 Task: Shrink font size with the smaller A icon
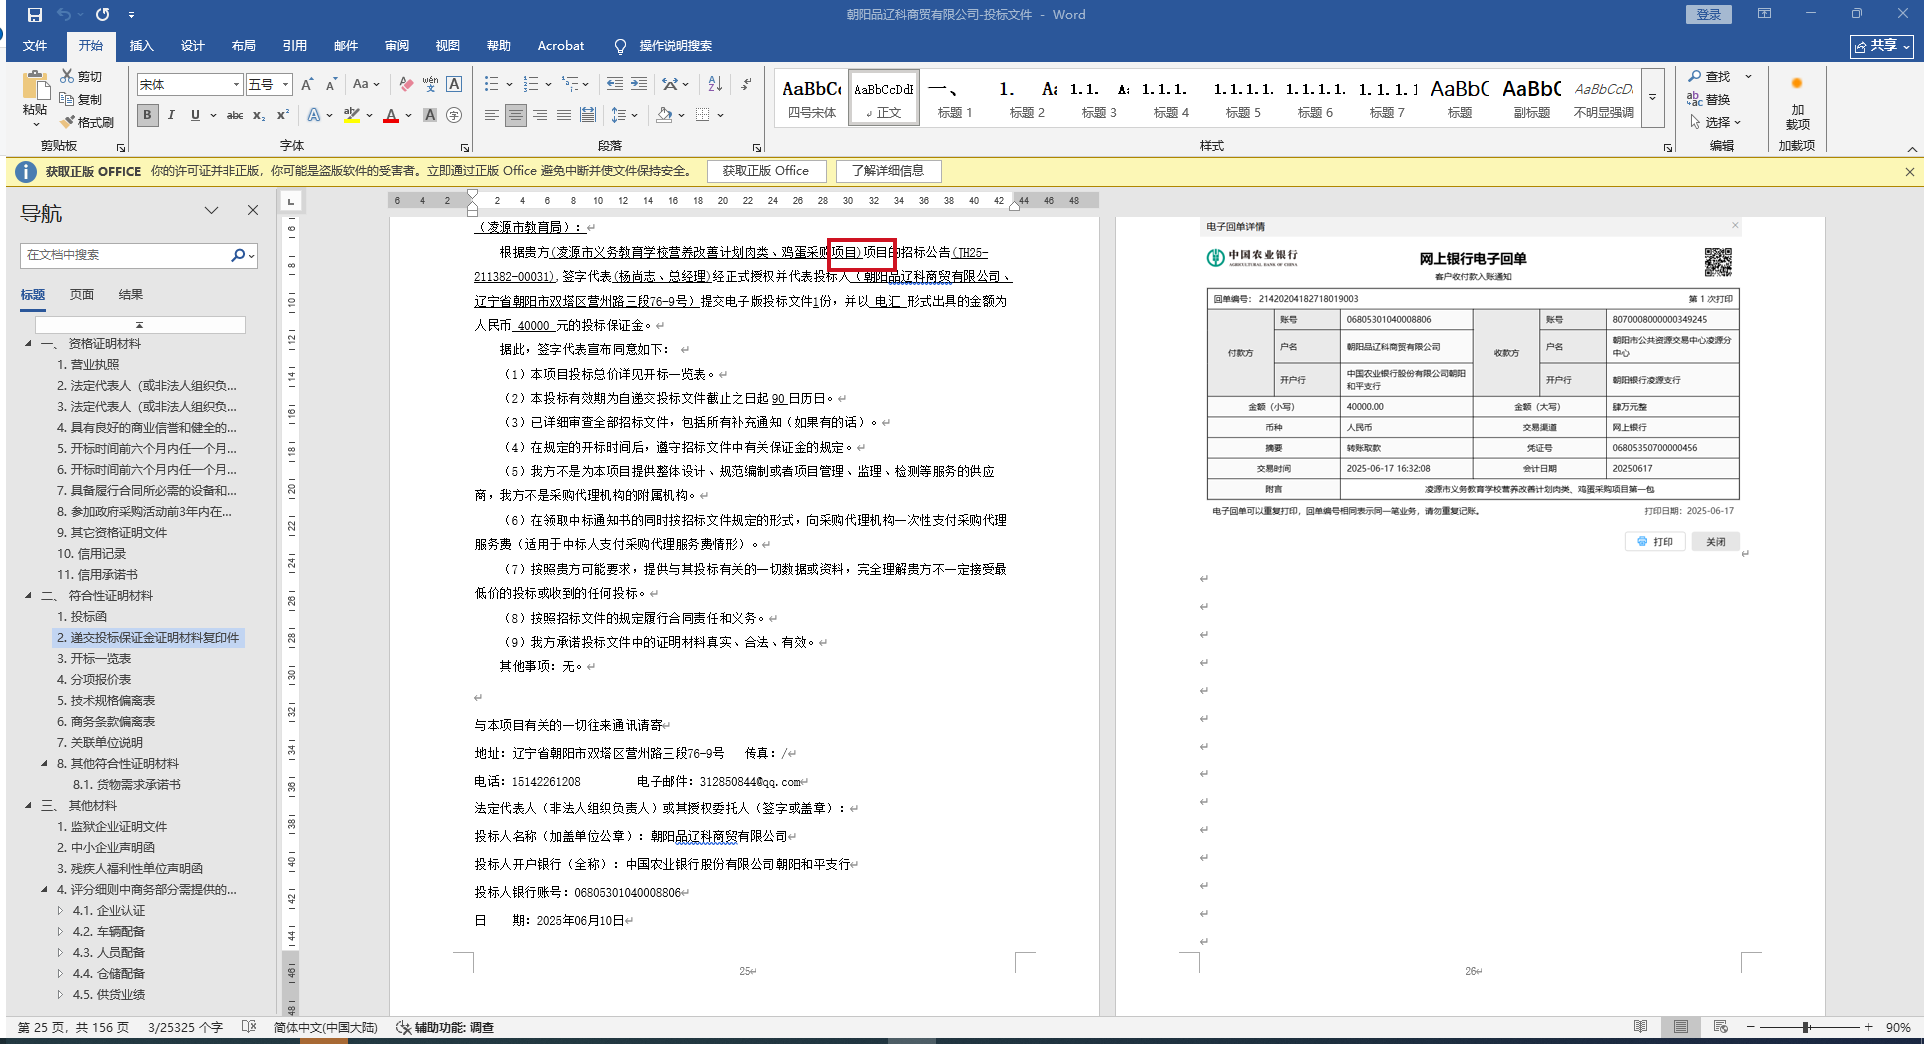pyautogui.click(x=331, y=85)
